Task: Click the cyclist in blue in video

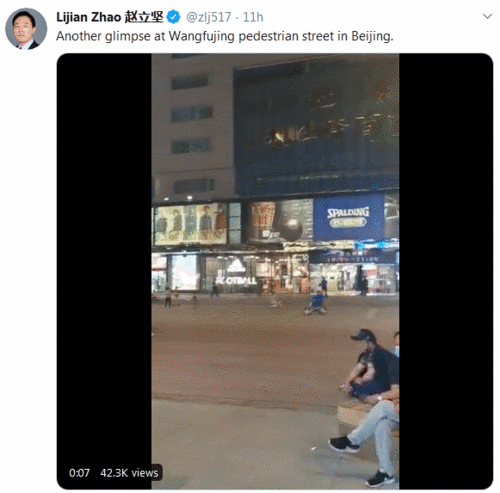Action: (316, 303)
